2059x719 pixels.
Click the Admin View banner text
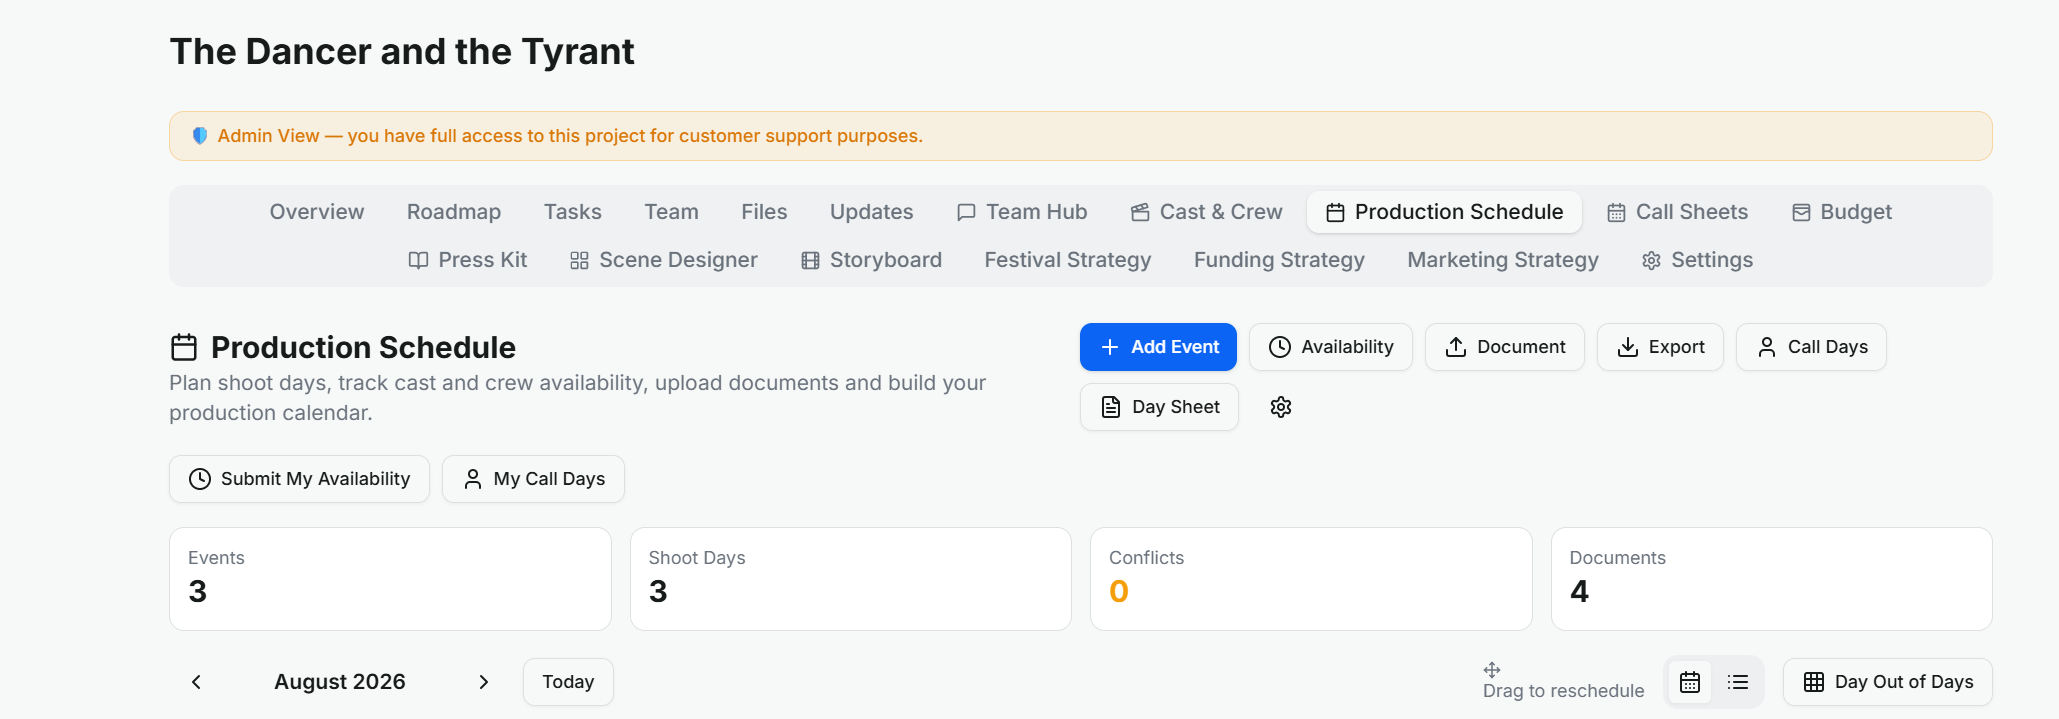(570, 136)
